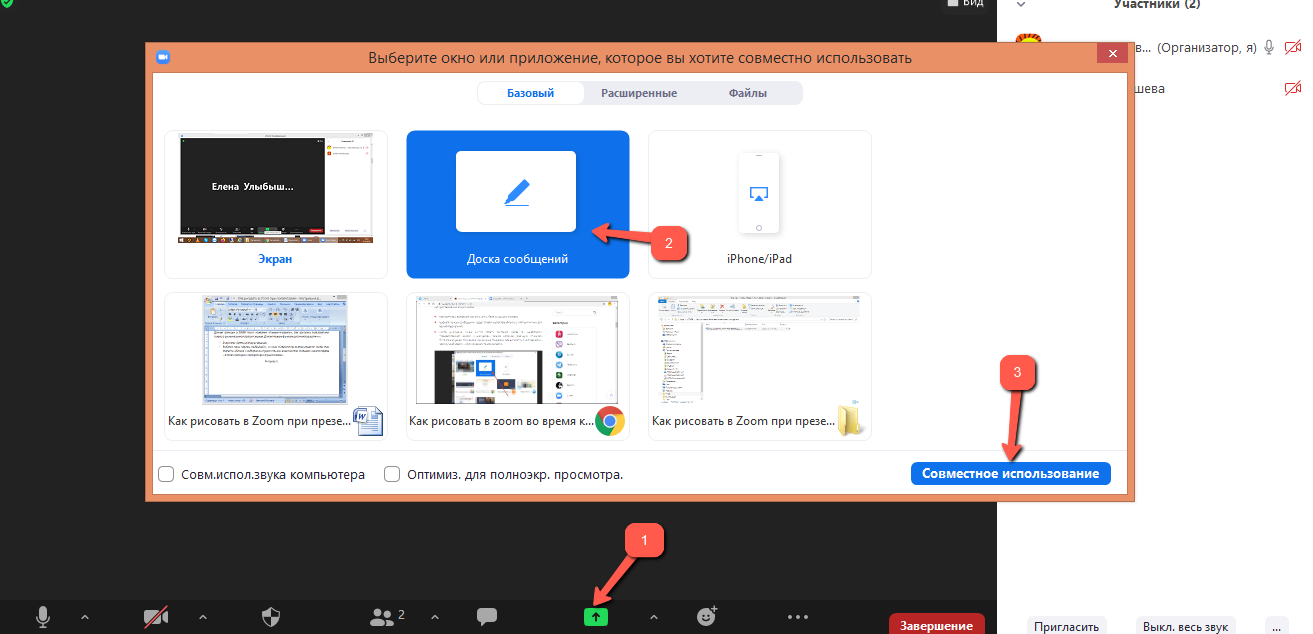Click the 'Экран' label
Image resolution: width=1313 pixels, height=634 pixels.
[275, 259]
